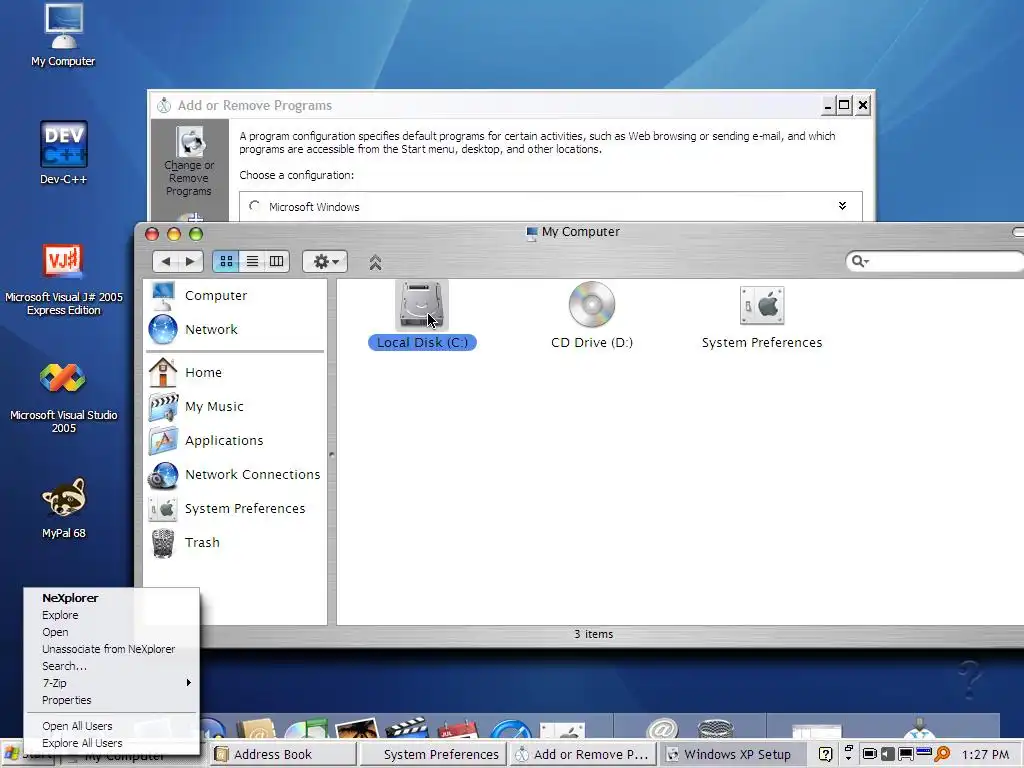Switch to Add or Remove P... taskbar button
This screenshot has height=768, width=1024.
[583, 754]
